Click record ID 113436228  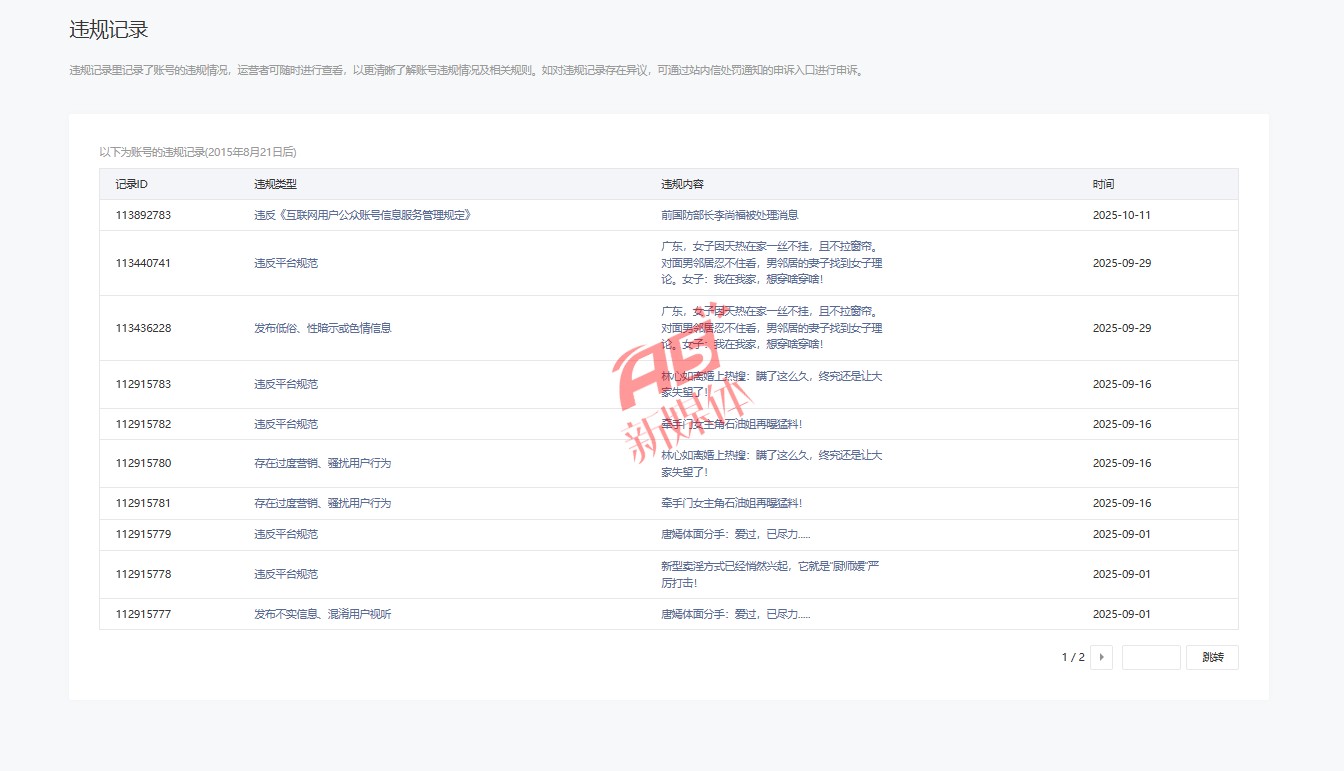click(x=143, y=328)
